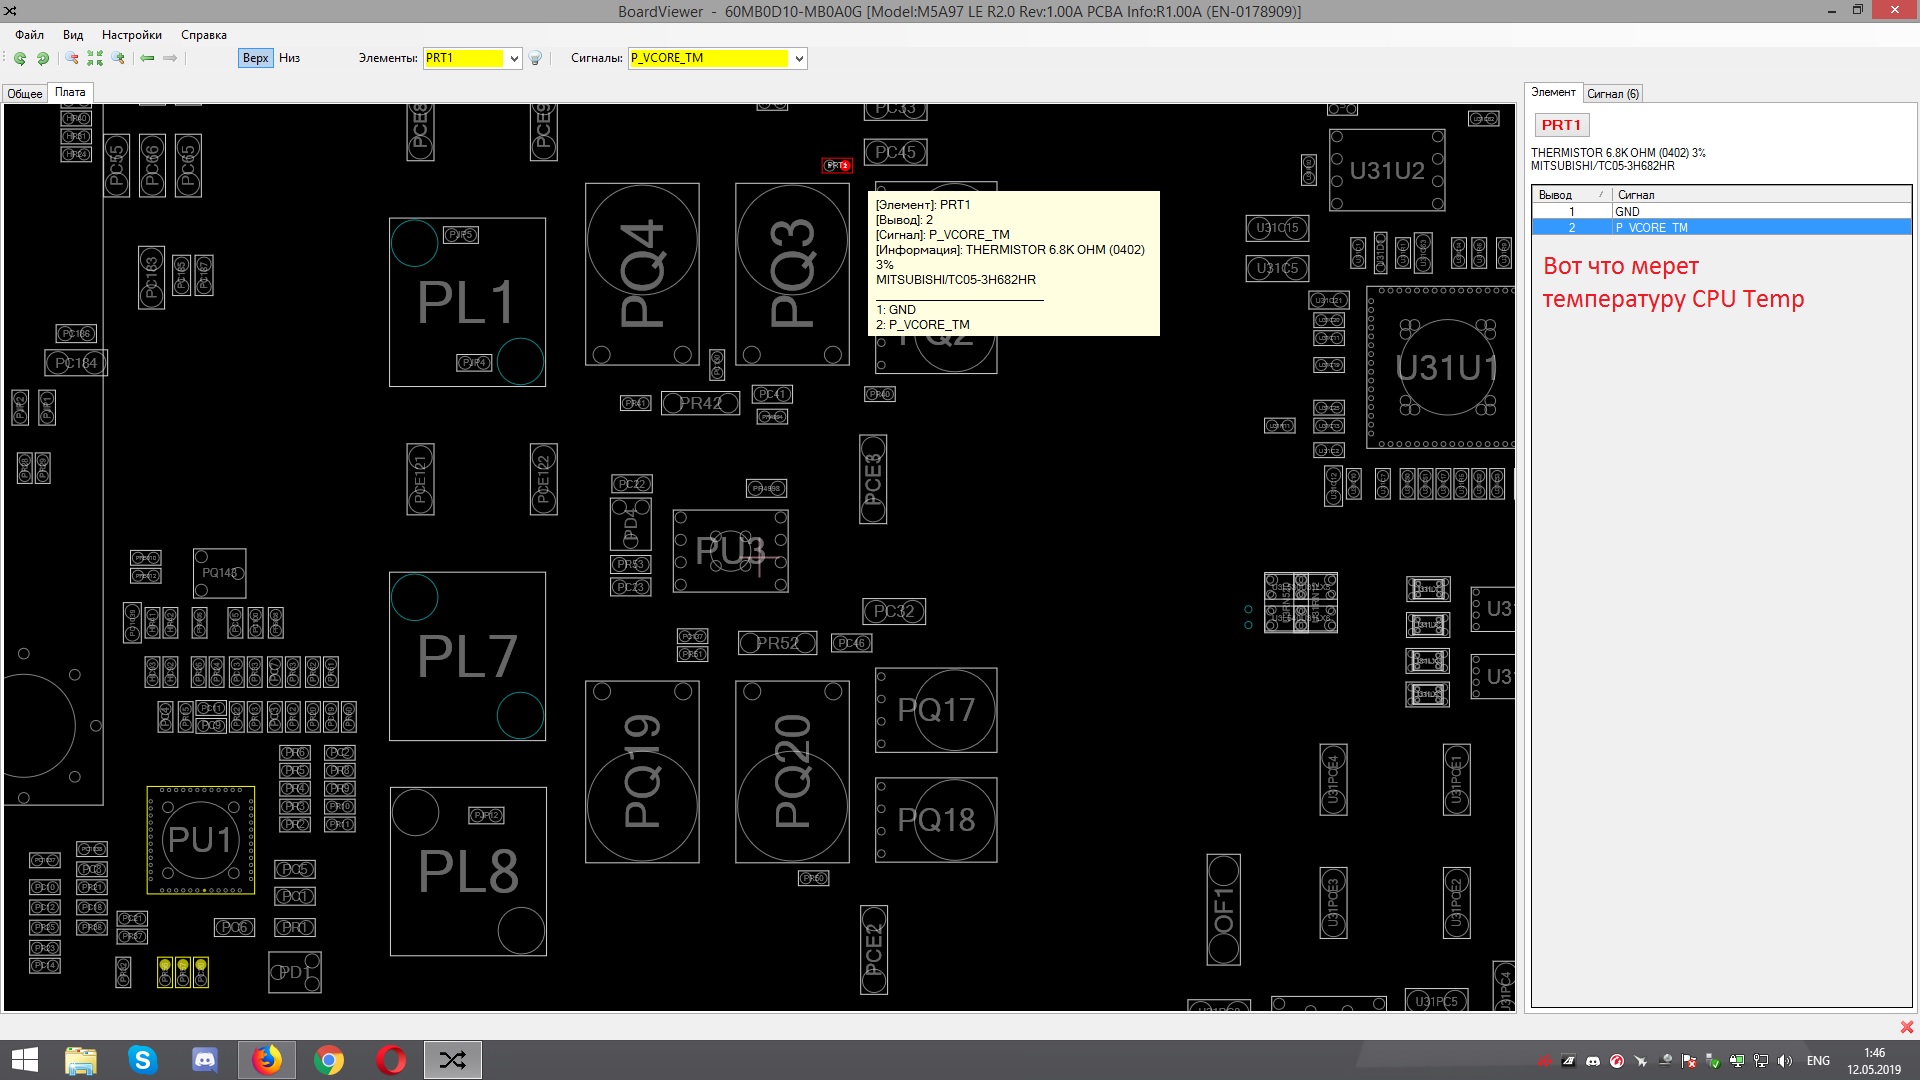Click the gray forward arrow icon
This screenshot has height=1080, width=1920.
tap(170, 58)
